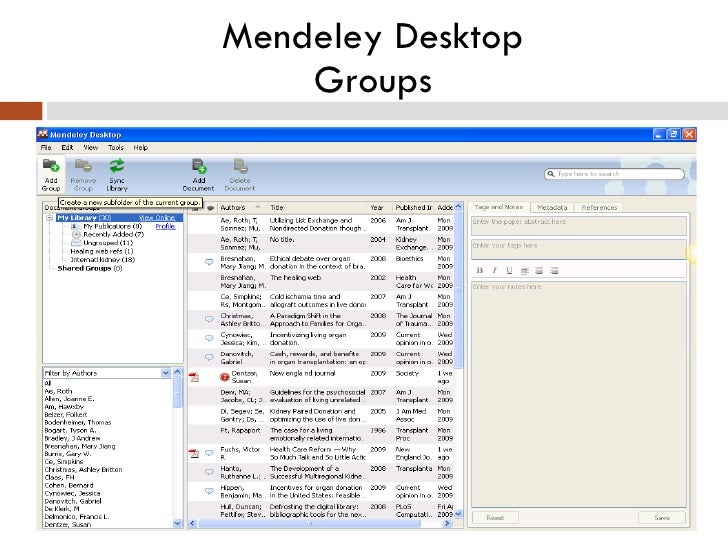The image size is (728, 546).
Task: Click the Mendeley Desktop title bar logo
Action: pos(43,134)
